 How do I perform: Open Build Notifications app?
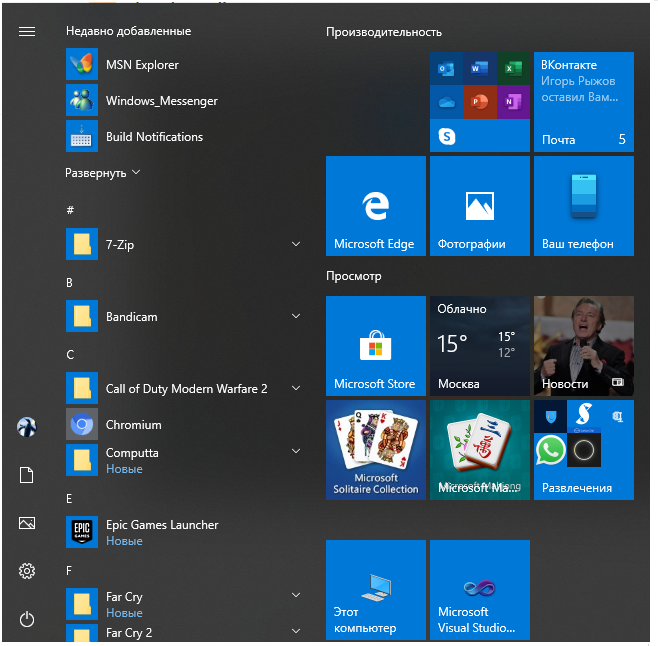coord(185,136)
